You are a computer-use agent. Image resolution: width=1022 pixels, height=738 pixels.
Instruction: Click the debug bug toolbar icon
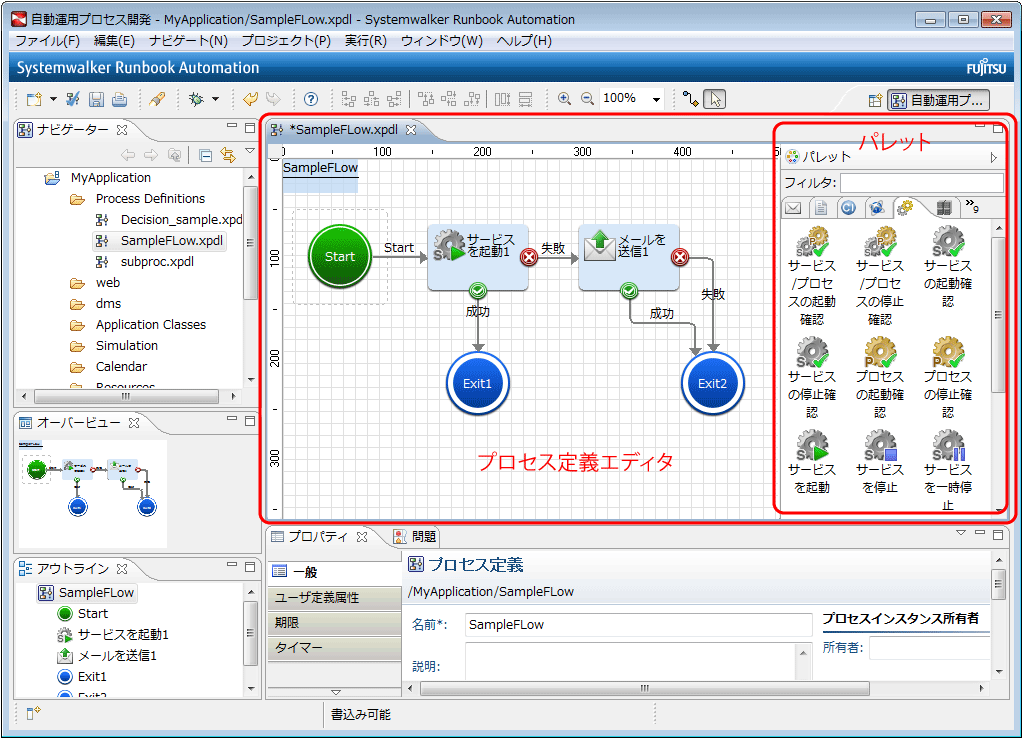196,99
